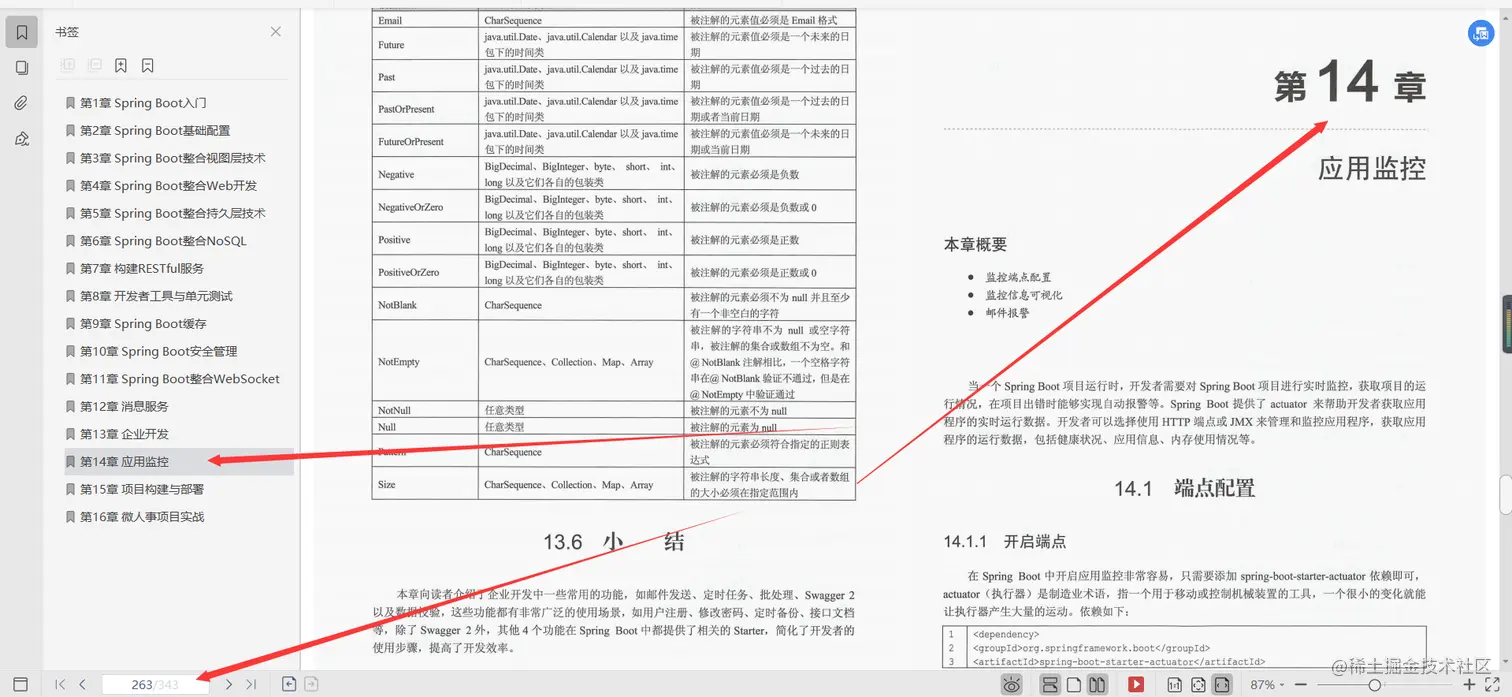This screenshot has width=1512, height=697.
Task: Enable two-page book view
Action: (x=1097, y=685)
